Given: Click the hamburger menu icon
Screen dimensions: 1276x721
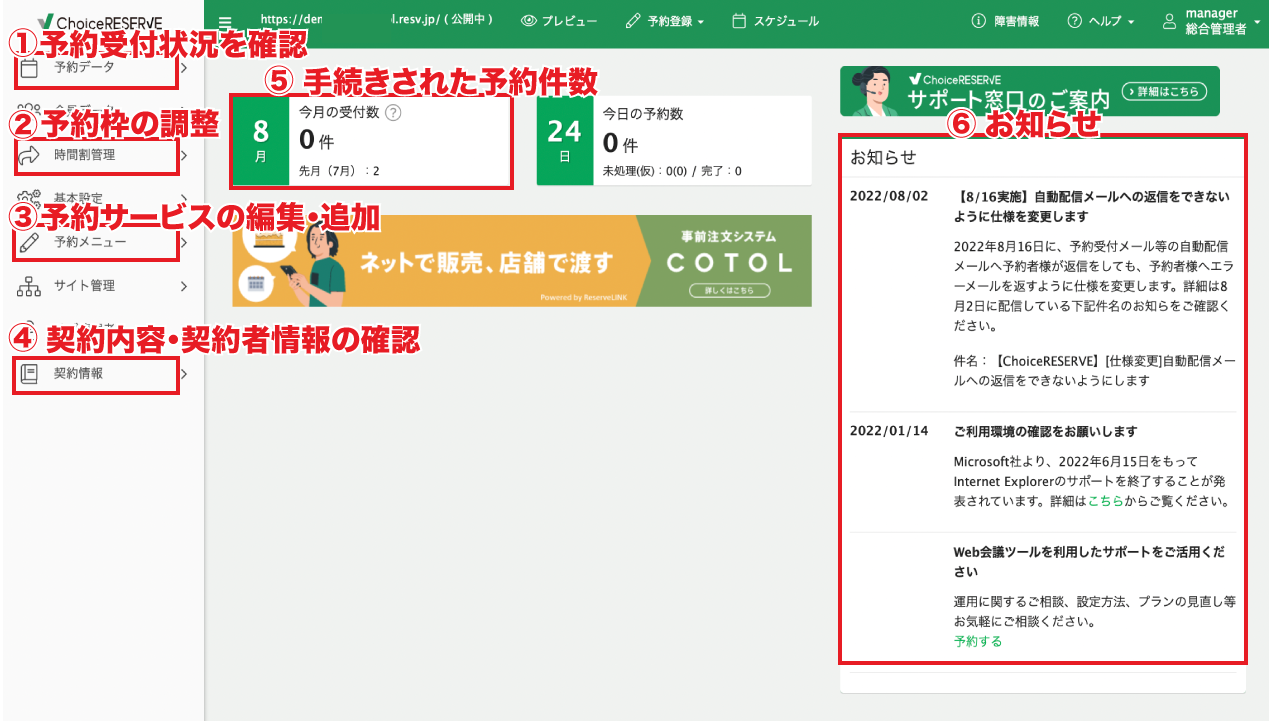Looking at the screenshot, I should pyautogui.click(x=224, y=22).
